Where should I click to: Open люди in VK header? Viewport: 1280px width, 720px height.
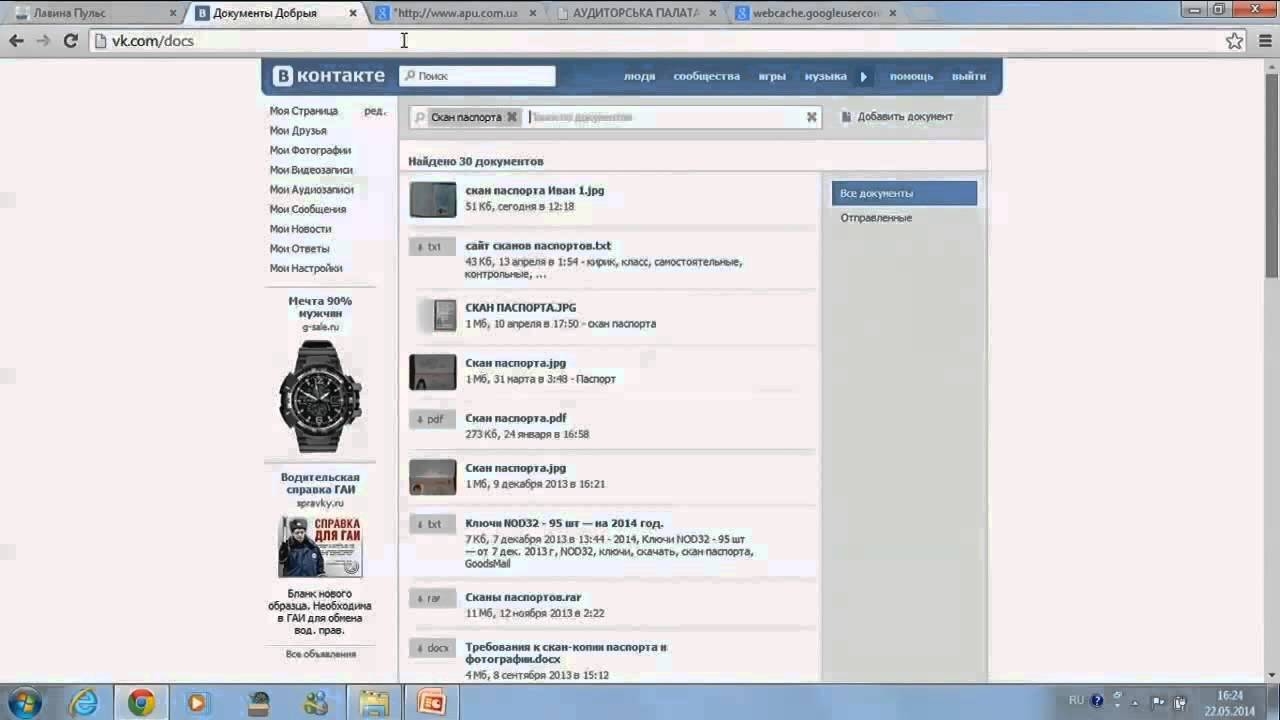pyautogui.click(x=640, y=76)
